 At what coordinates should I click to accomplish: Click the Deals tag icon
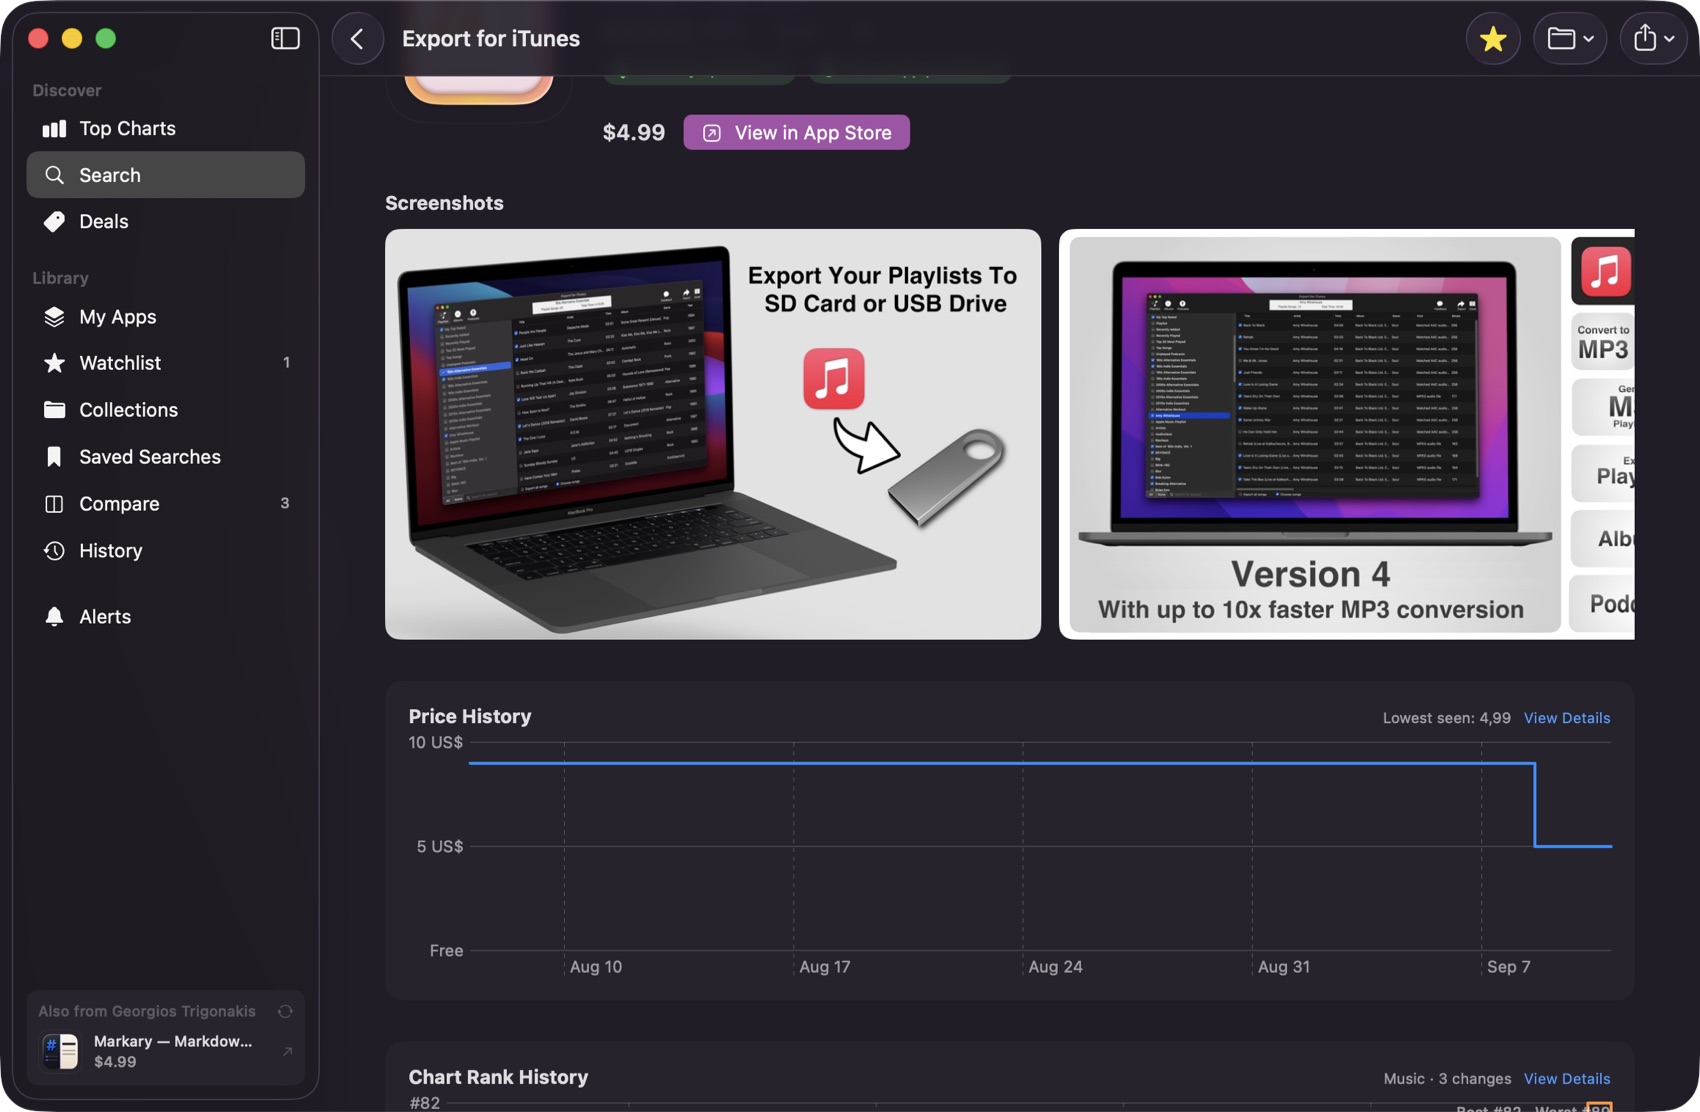tap(54, 221)
